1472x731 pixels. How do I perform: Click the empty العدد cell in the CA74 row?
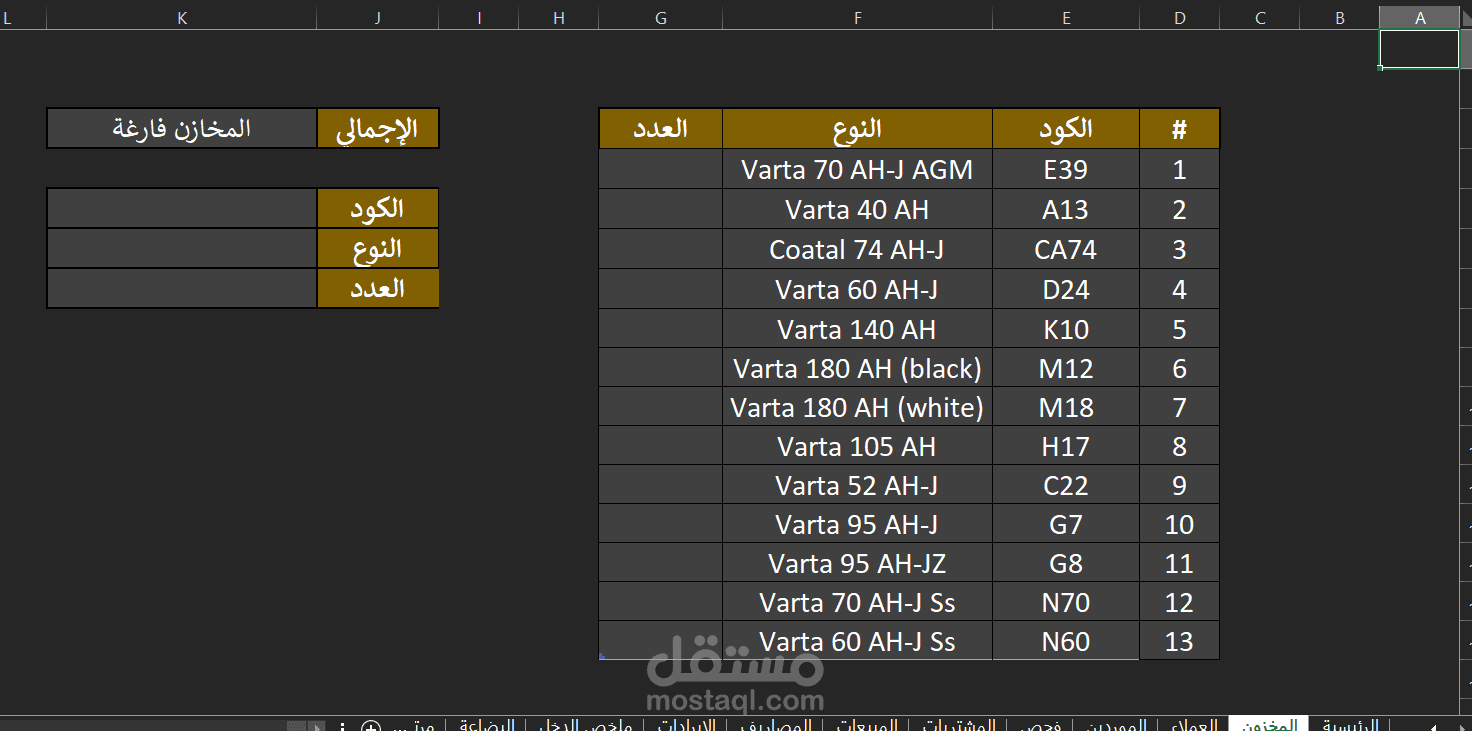pyautogui.click(x=661, y=249)
